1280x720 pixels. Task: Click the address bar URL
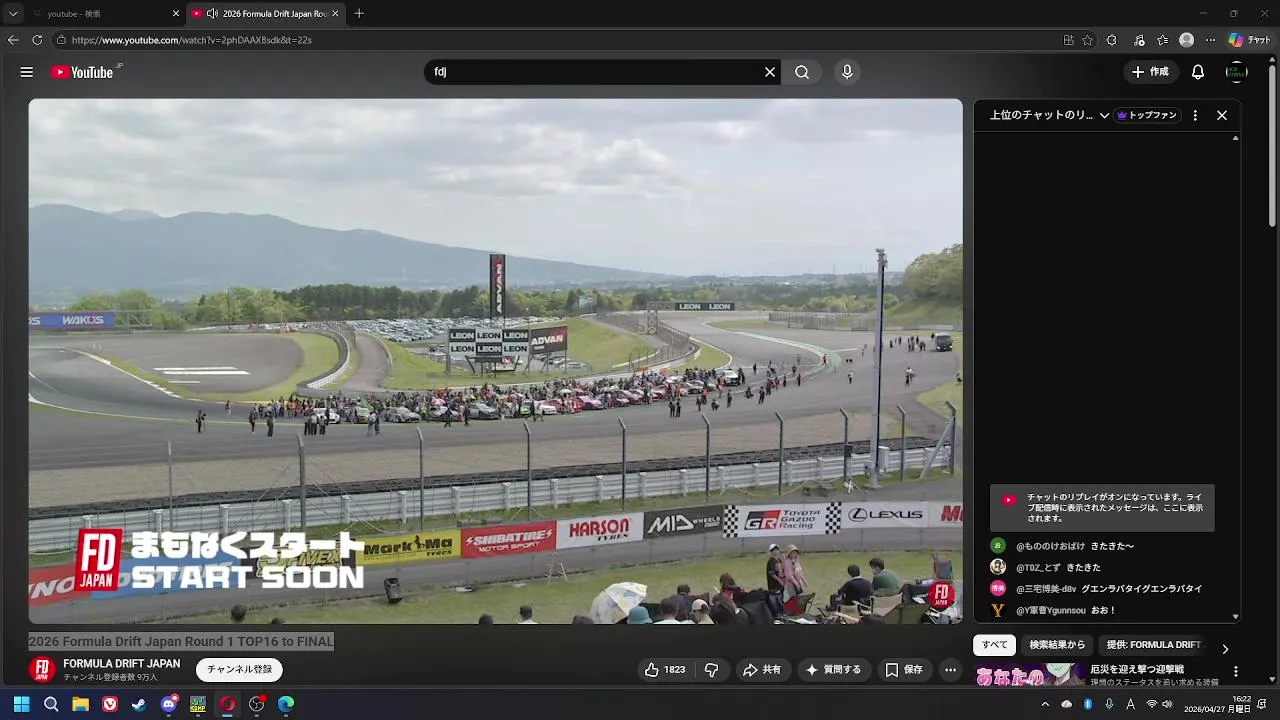coord(192,40)
